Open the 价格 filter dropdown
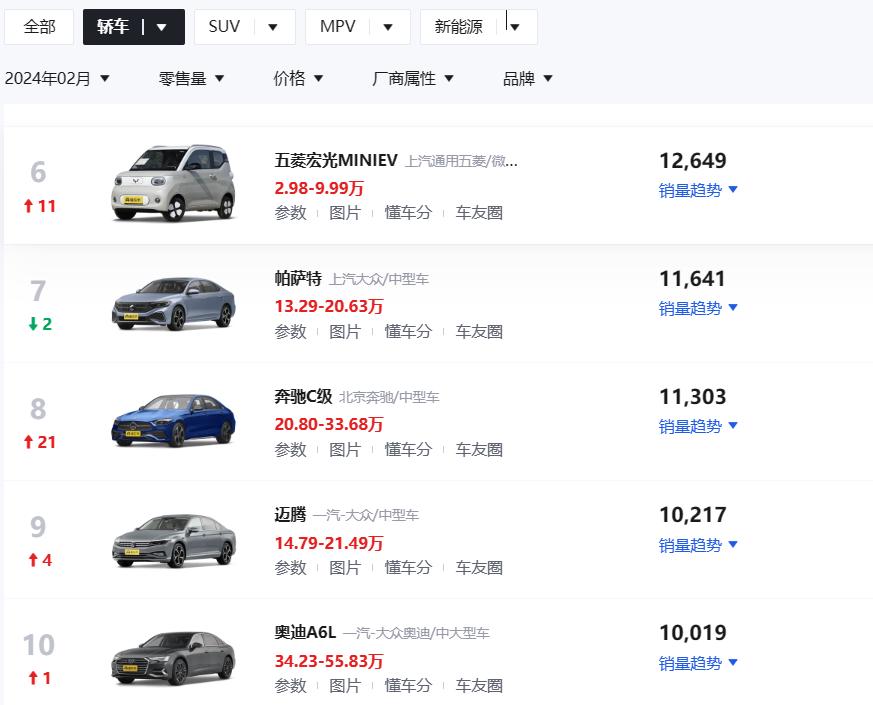Screen dimensions: 873x705 point(298,79)
